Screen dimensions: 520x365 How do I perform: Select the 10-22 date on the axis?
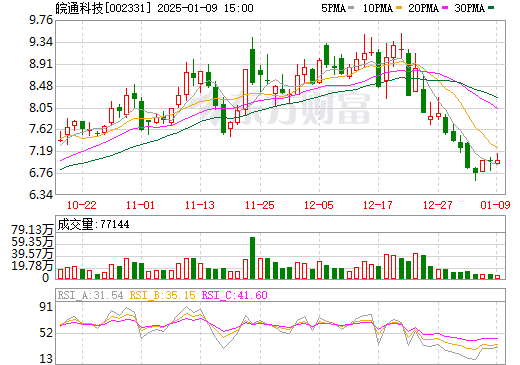tap(81, 205)
